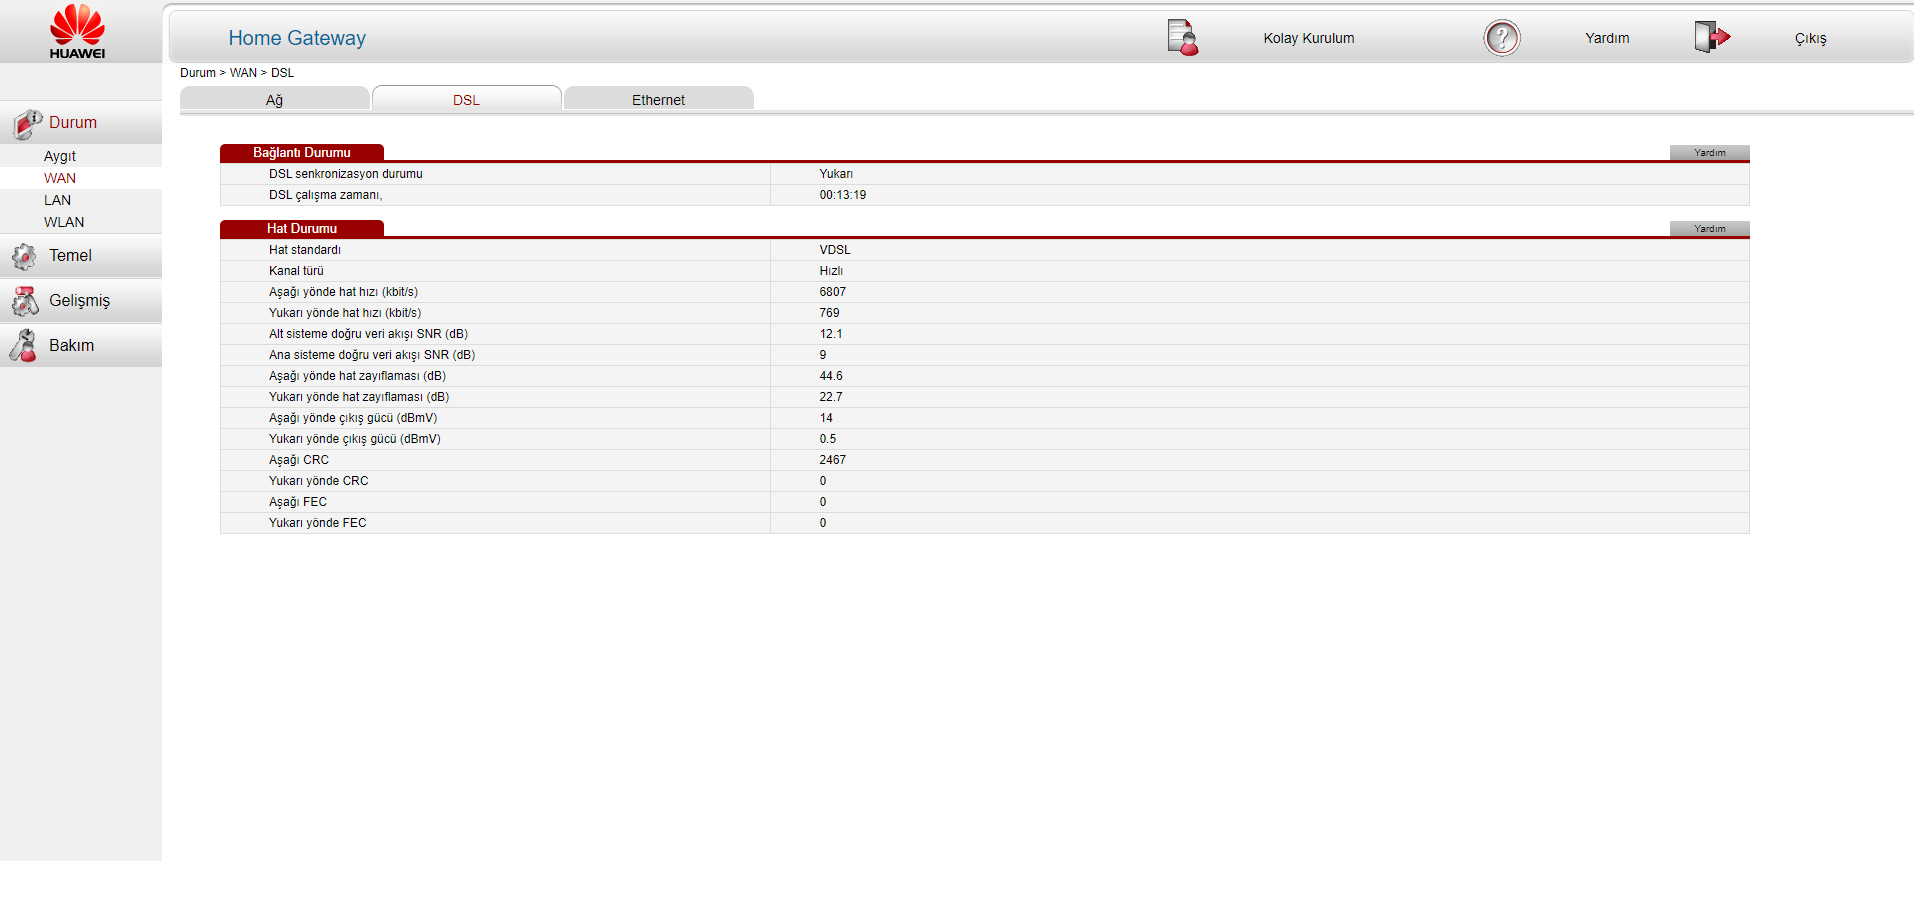1914x897 pixels.
Task: Click the Huawei logo
Action: (77, 32)
